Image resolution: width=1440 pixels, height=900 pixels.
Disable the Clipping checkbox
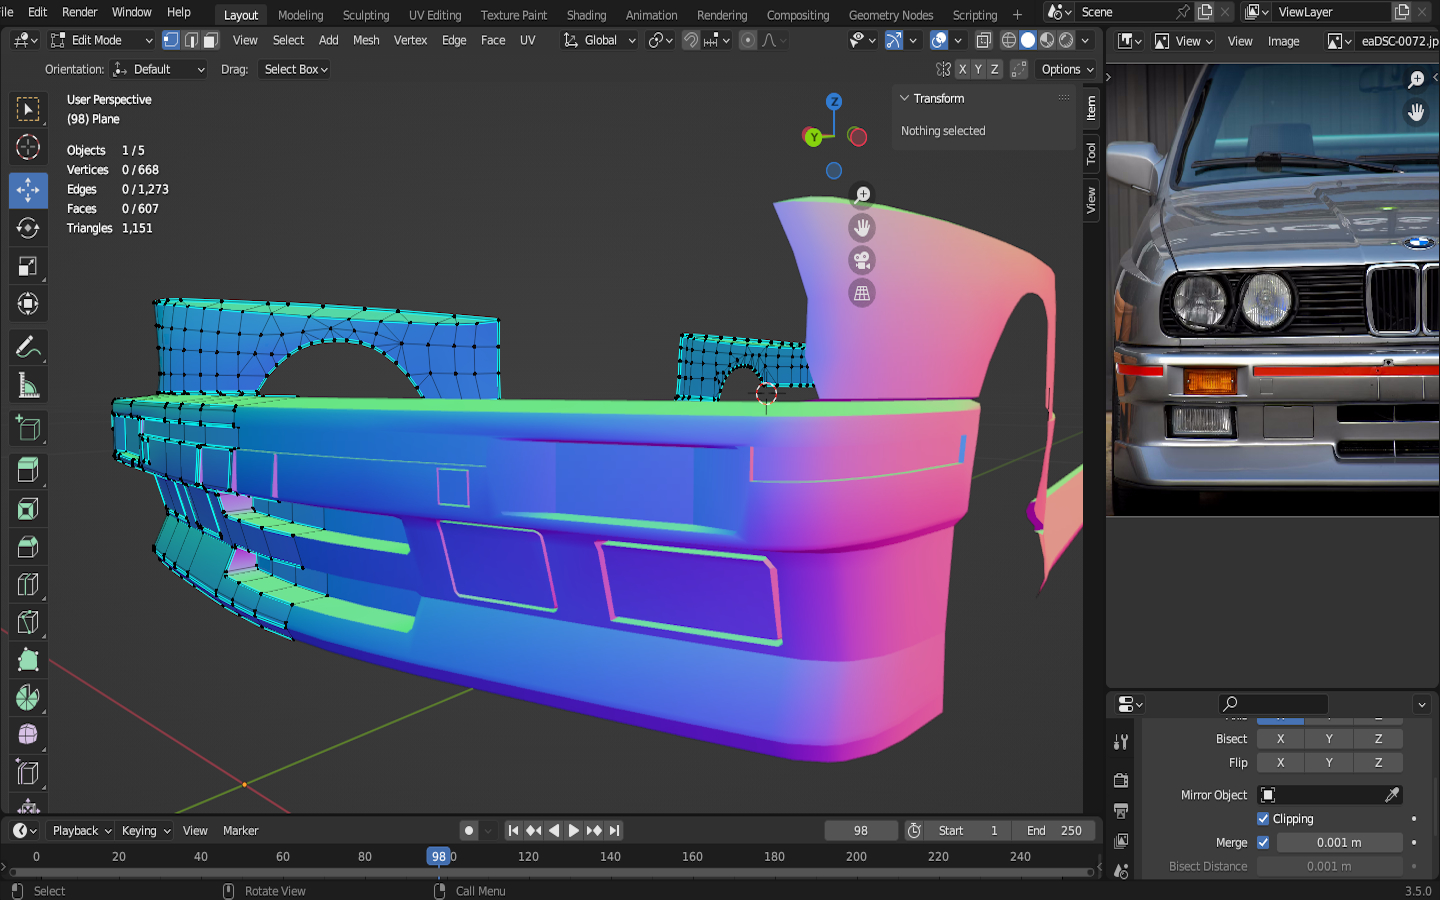[x=1263, y=818]
